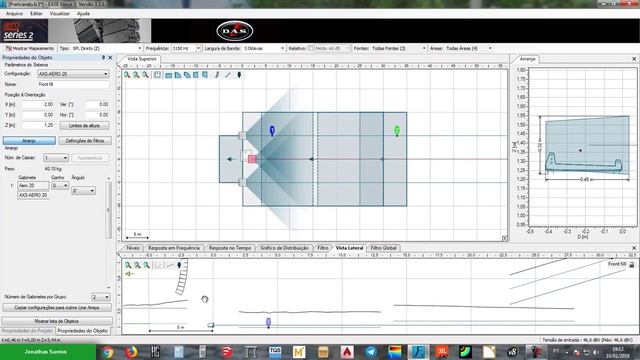Toggle Mostrar Mapeamento
The image size is (640, 360).
pyautogui.click(x=30, y=48)
